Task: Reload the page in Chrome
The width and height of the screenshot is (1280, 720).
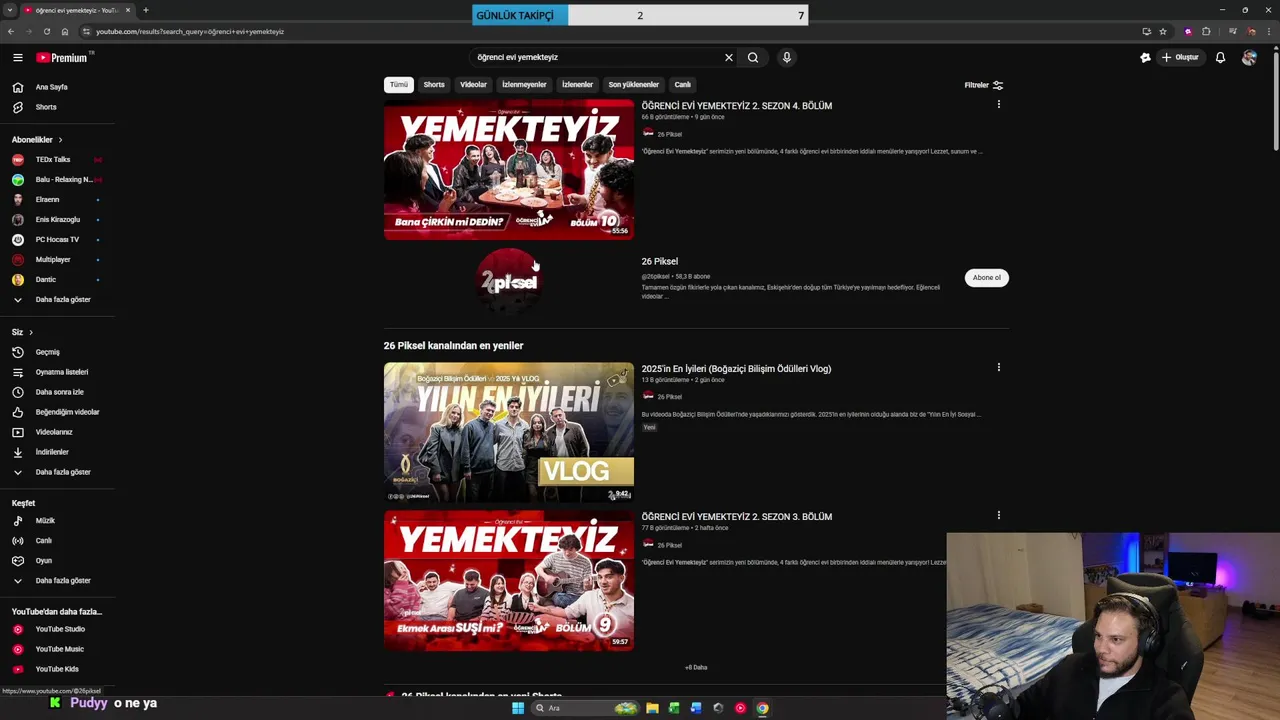Action: (x=46, y=31)
